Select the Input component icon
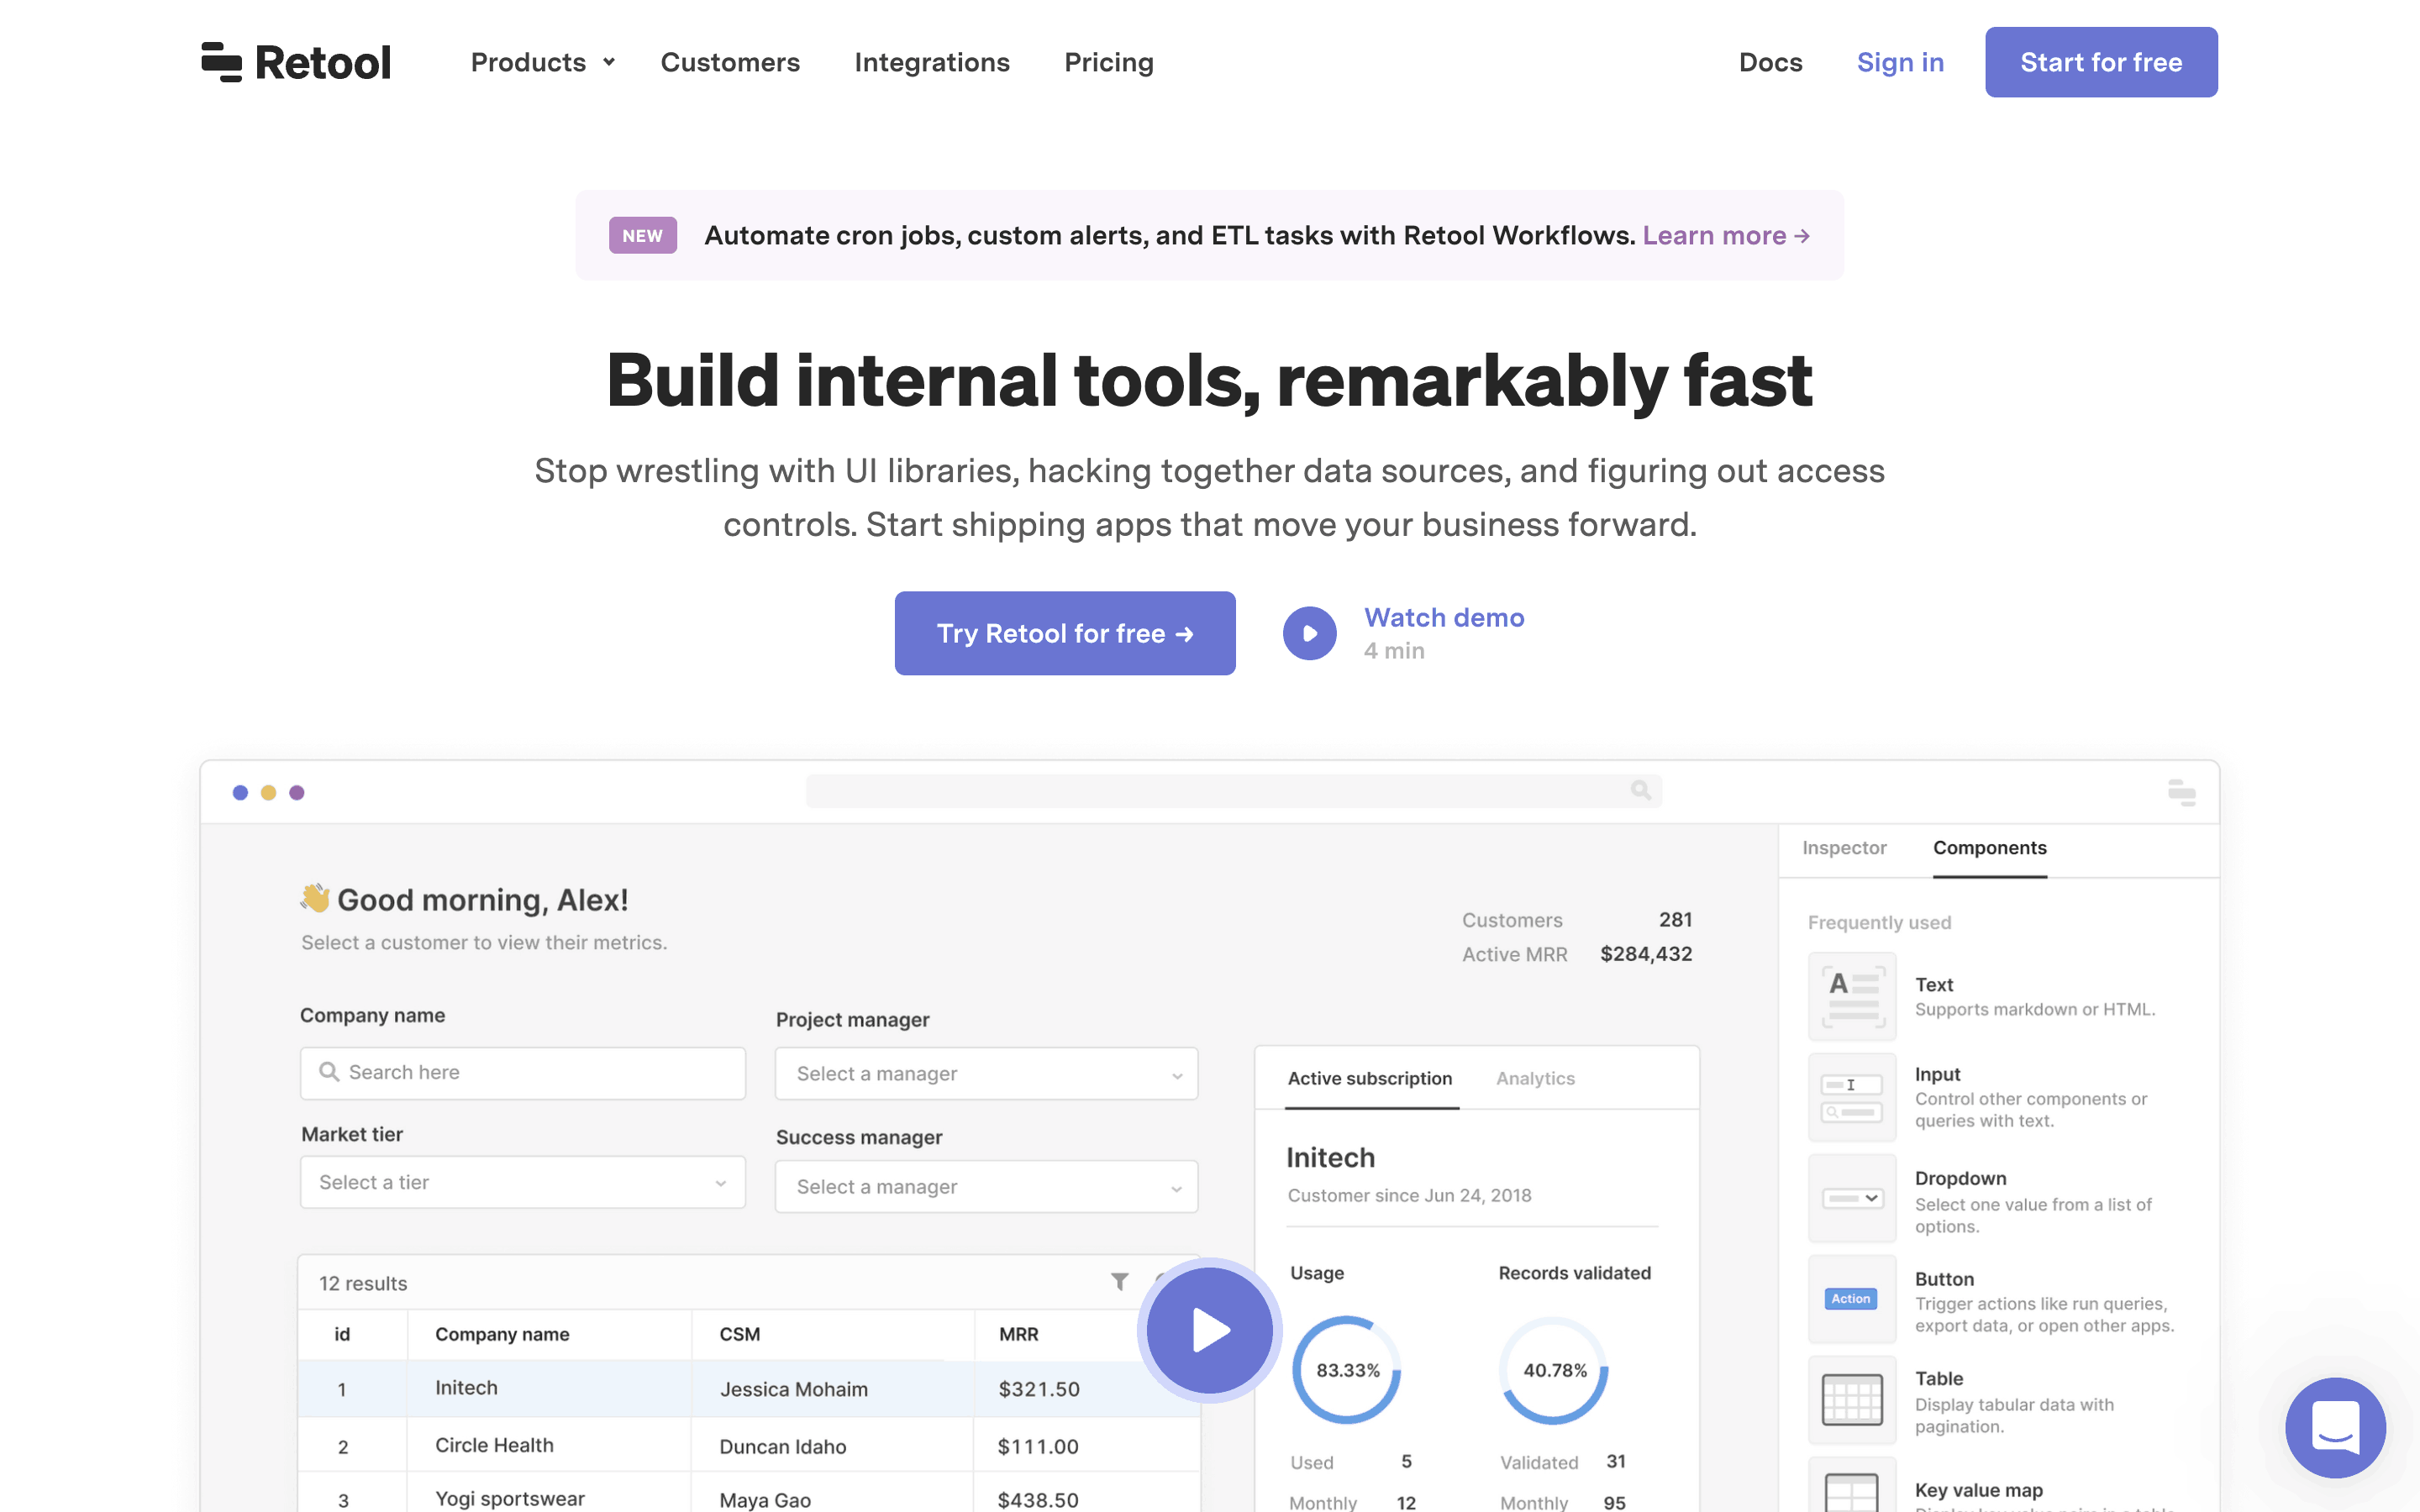This screenshot has height=1512, width=2420. pyautogui.click(x=1852, y=1097)
